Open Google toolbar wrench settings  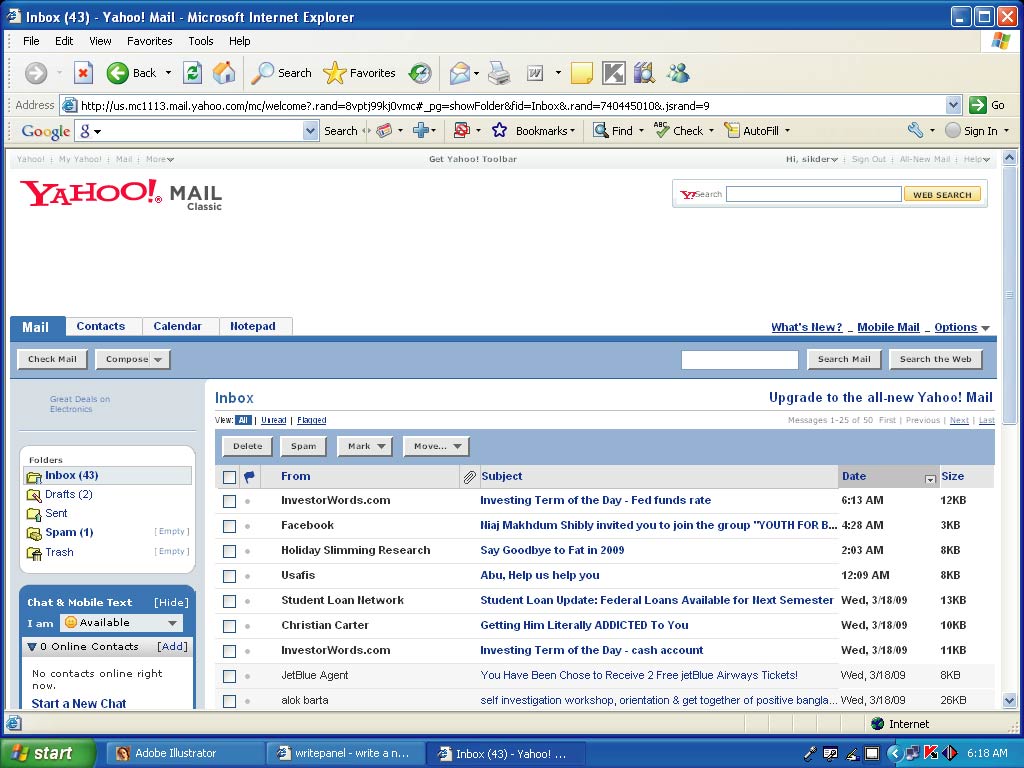[915, 131]
